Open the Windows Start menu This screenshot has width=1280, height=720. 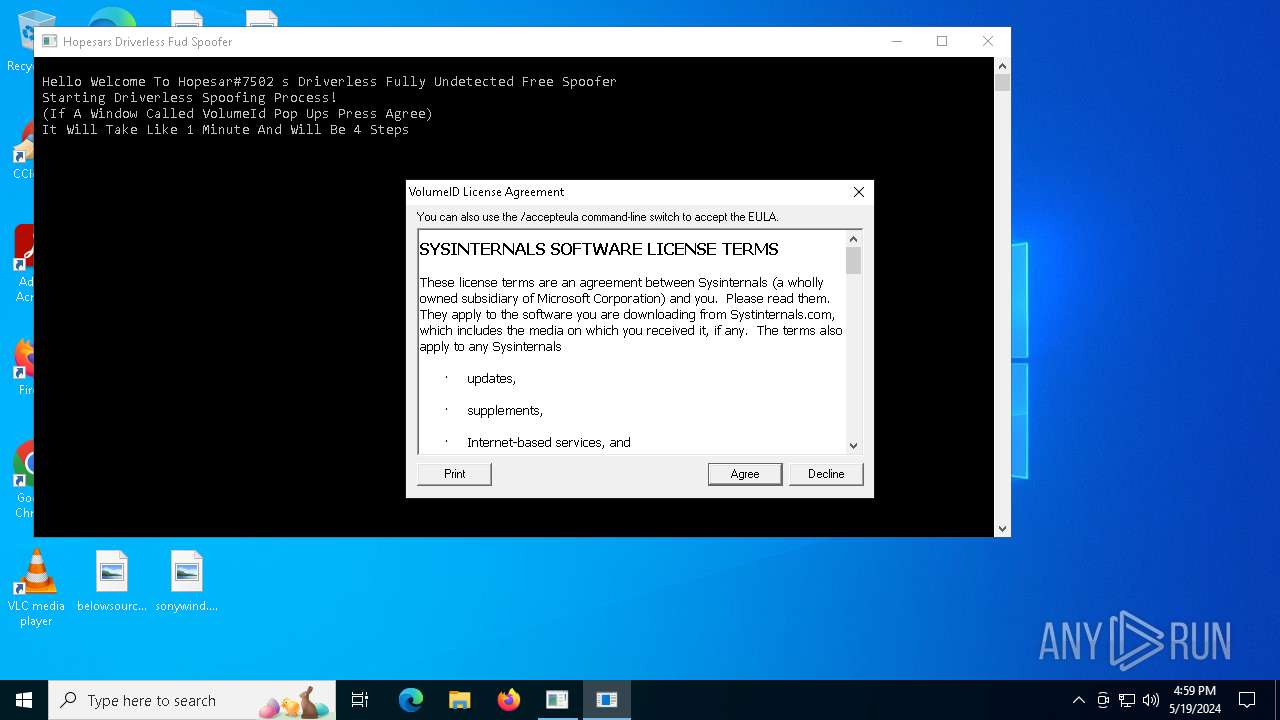point(24,700)
